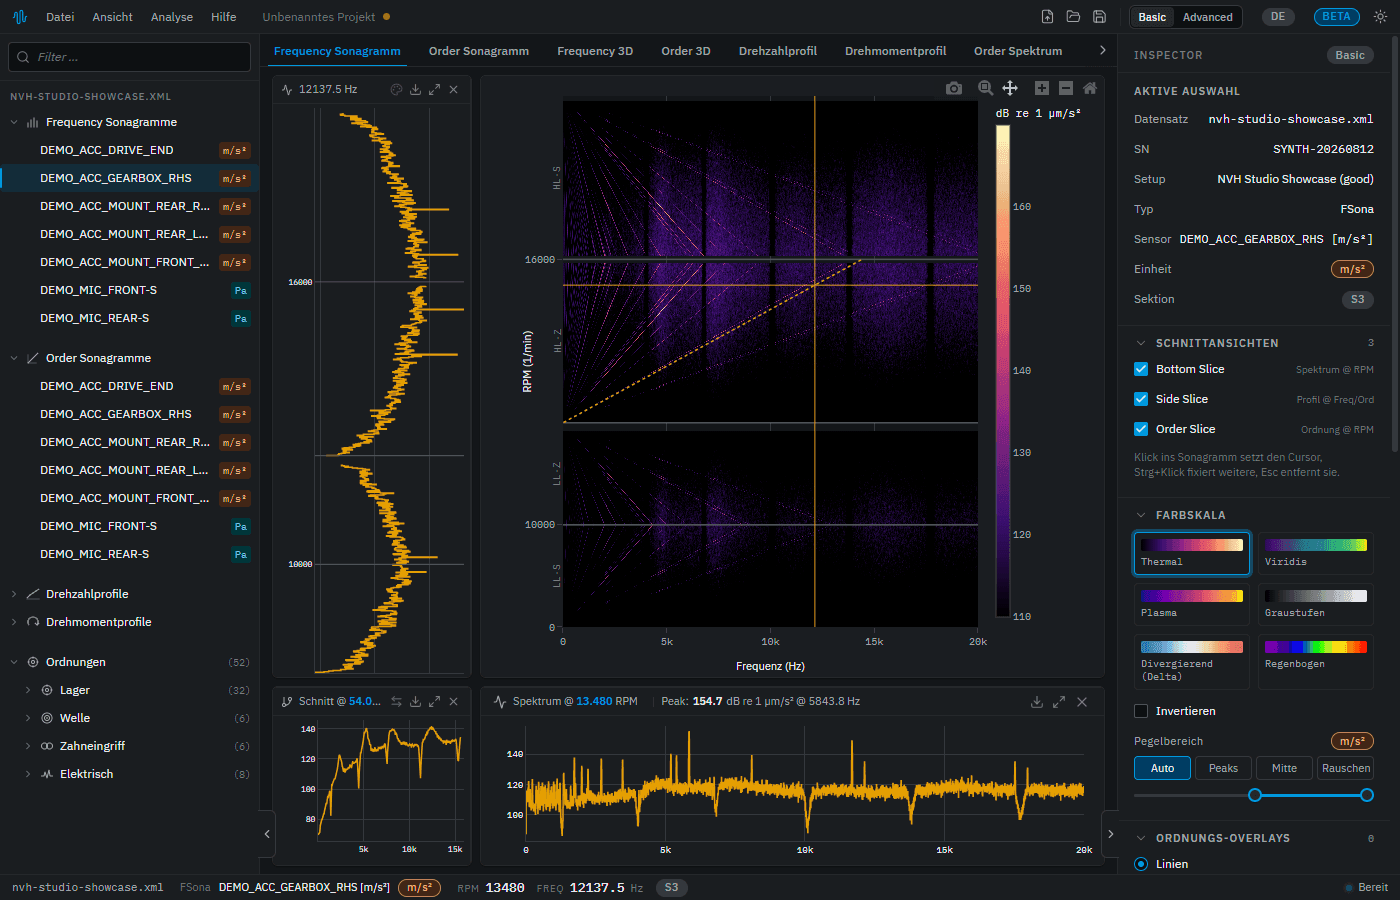
Task: Expand the Drehmomentprofile tree group
Action: click(14, 622)
